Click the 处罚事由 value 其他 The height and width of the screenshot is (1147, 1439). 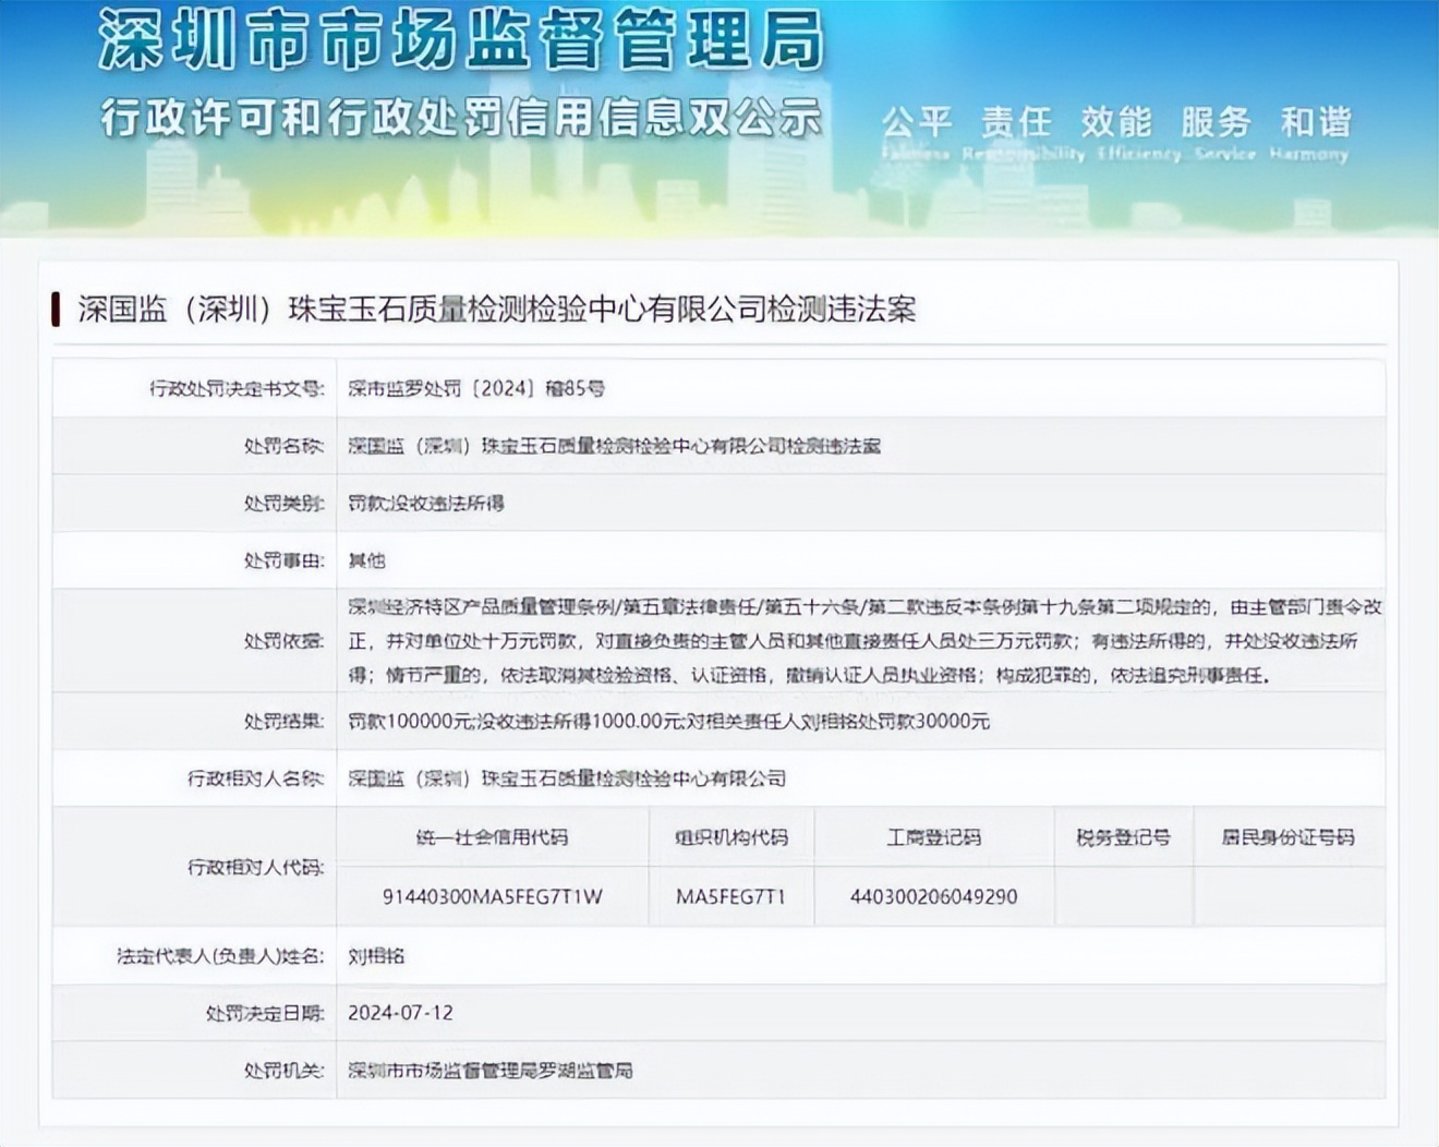(x=366, y=560)
